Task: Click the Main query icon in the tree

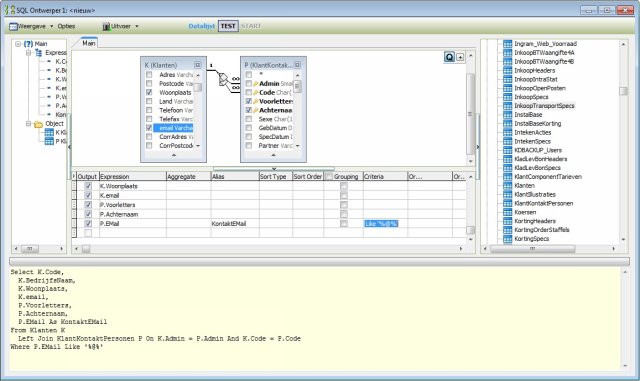Action: [x=28, y=44]
